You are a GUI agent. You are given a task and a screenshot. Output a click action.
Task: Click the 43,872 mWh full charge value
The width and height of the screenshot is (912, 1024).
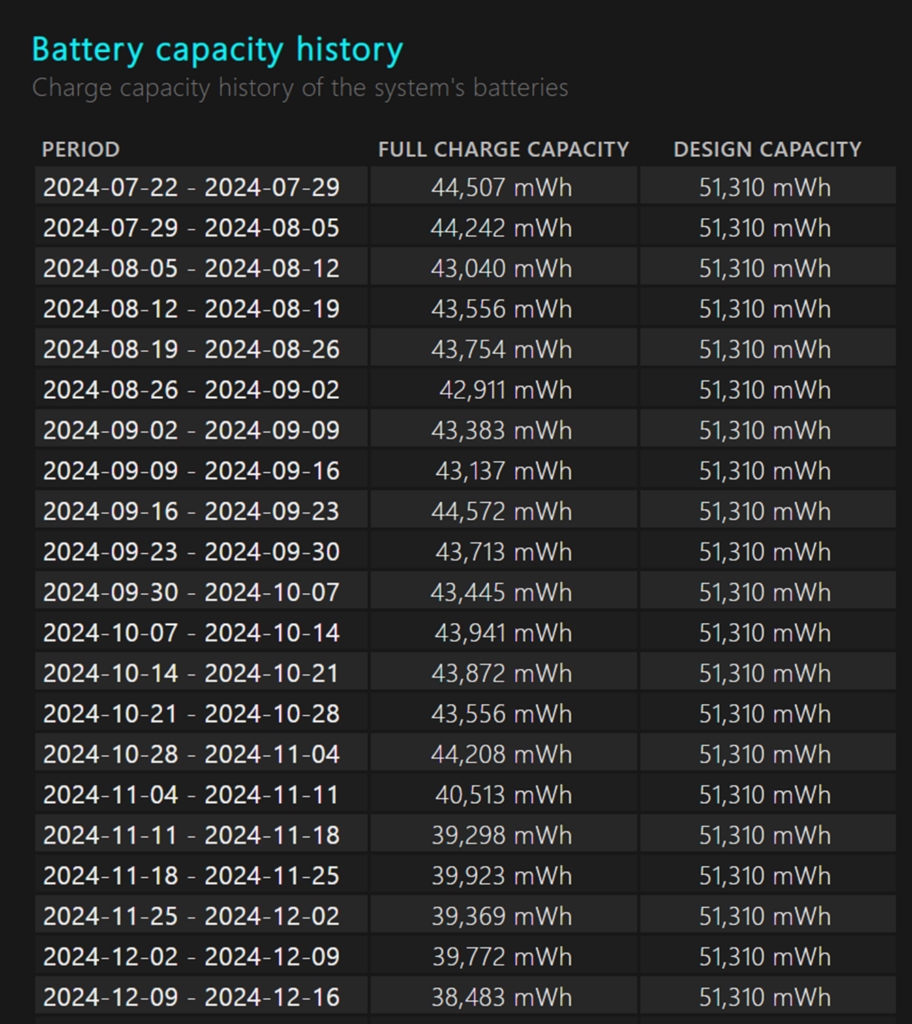[502, 673]
